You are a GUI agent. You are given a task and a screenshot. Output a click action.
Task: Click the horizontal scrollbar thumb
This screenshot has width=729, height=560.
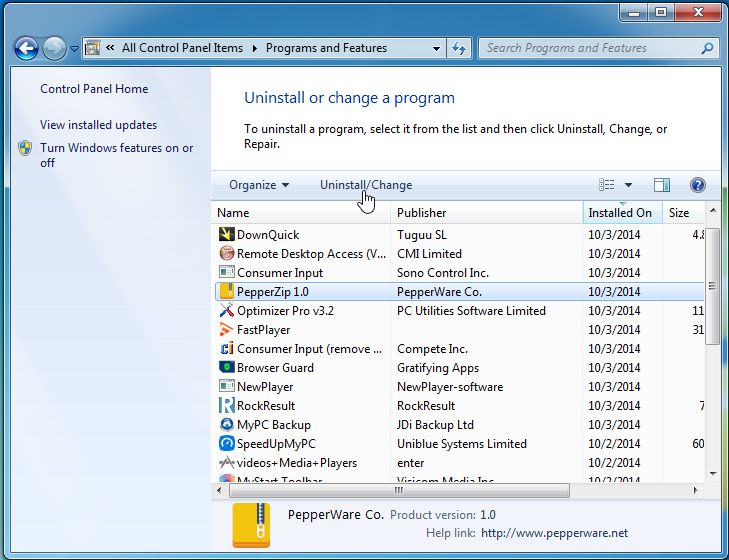(399, 490)
